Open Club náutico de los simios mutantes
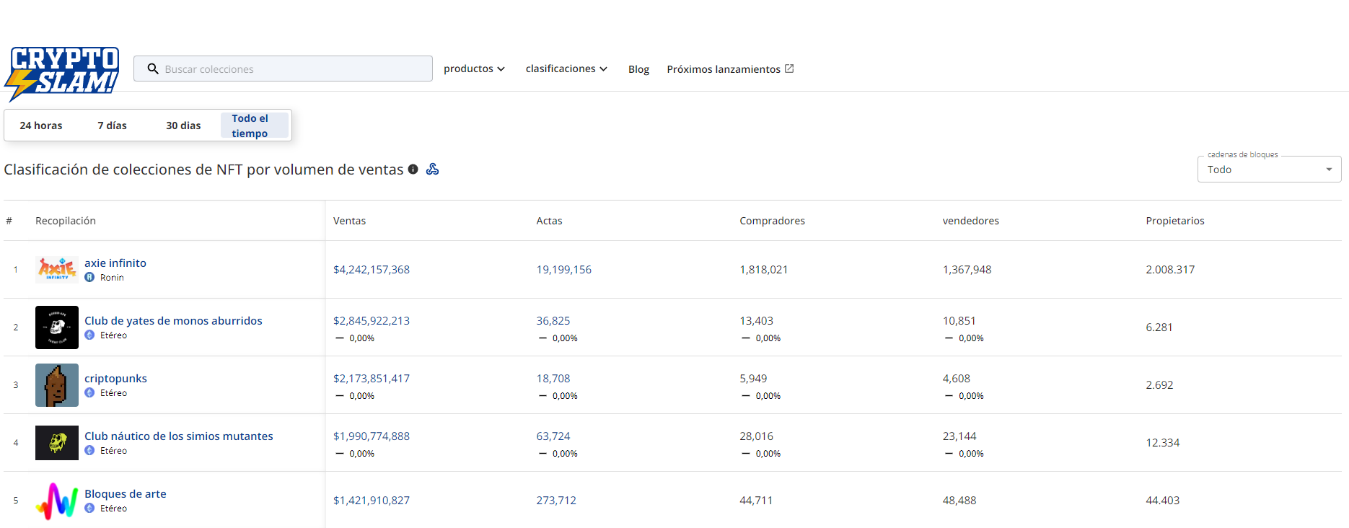This screenshot has width=1349, height=528. [178, 436]
